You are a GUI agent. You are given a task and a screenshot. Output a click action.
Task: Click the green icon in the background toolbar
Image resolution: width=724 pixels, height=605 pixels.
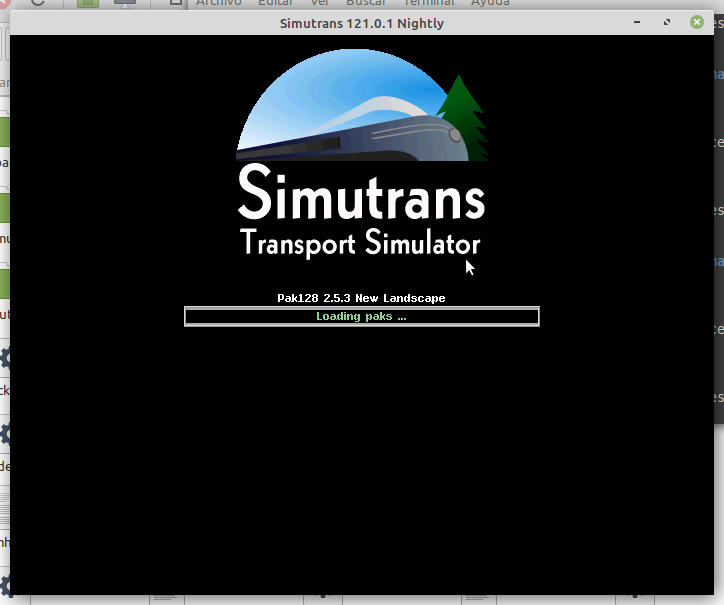[88, 3]
